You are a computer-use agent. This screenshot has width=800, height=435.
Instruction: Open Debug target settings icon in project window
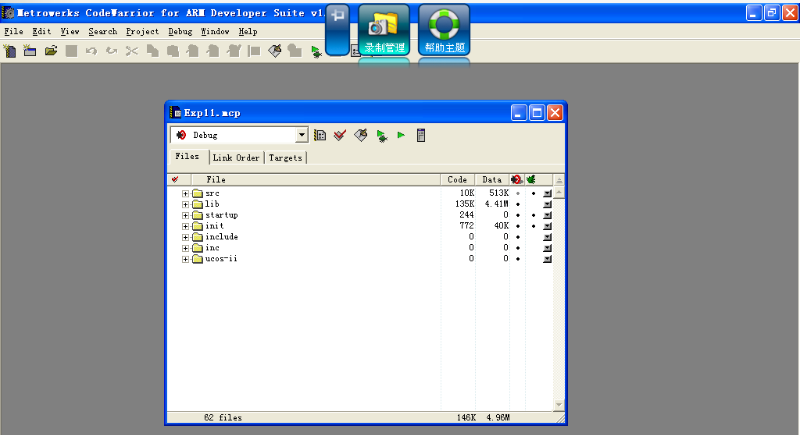point(320,135)
